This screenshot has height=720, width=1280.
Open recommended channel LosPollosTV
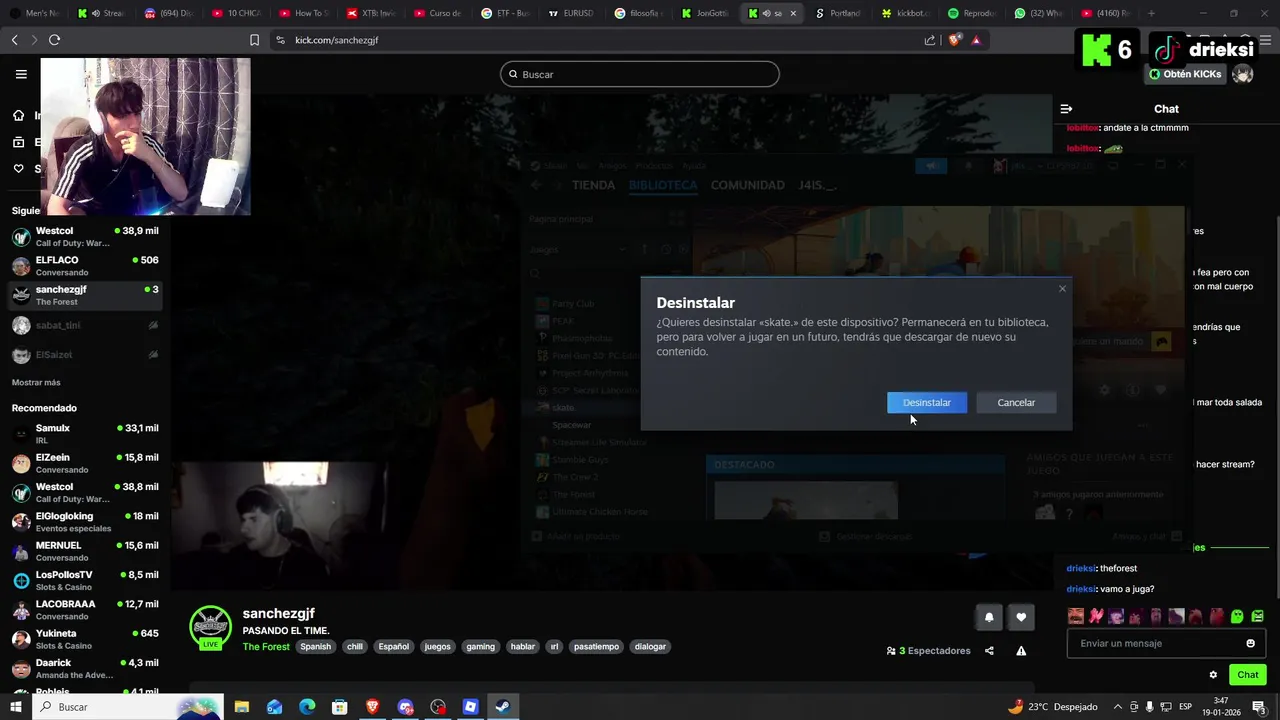click(85, 581)
